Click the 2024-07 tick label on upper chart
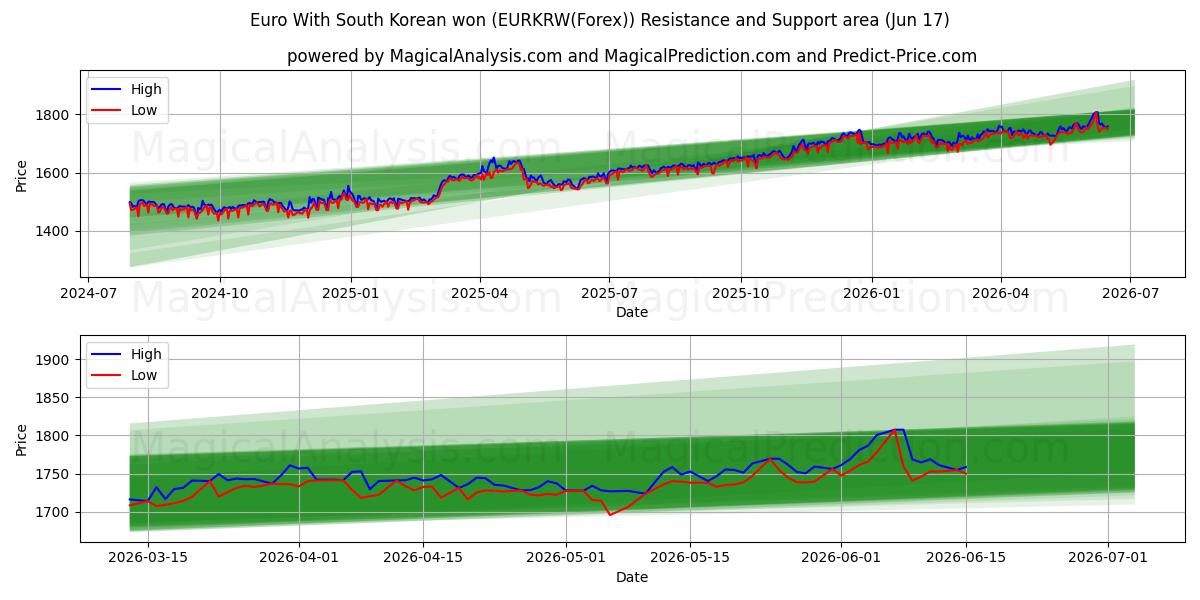This screenshot has width=1200, height=600. 89,294
